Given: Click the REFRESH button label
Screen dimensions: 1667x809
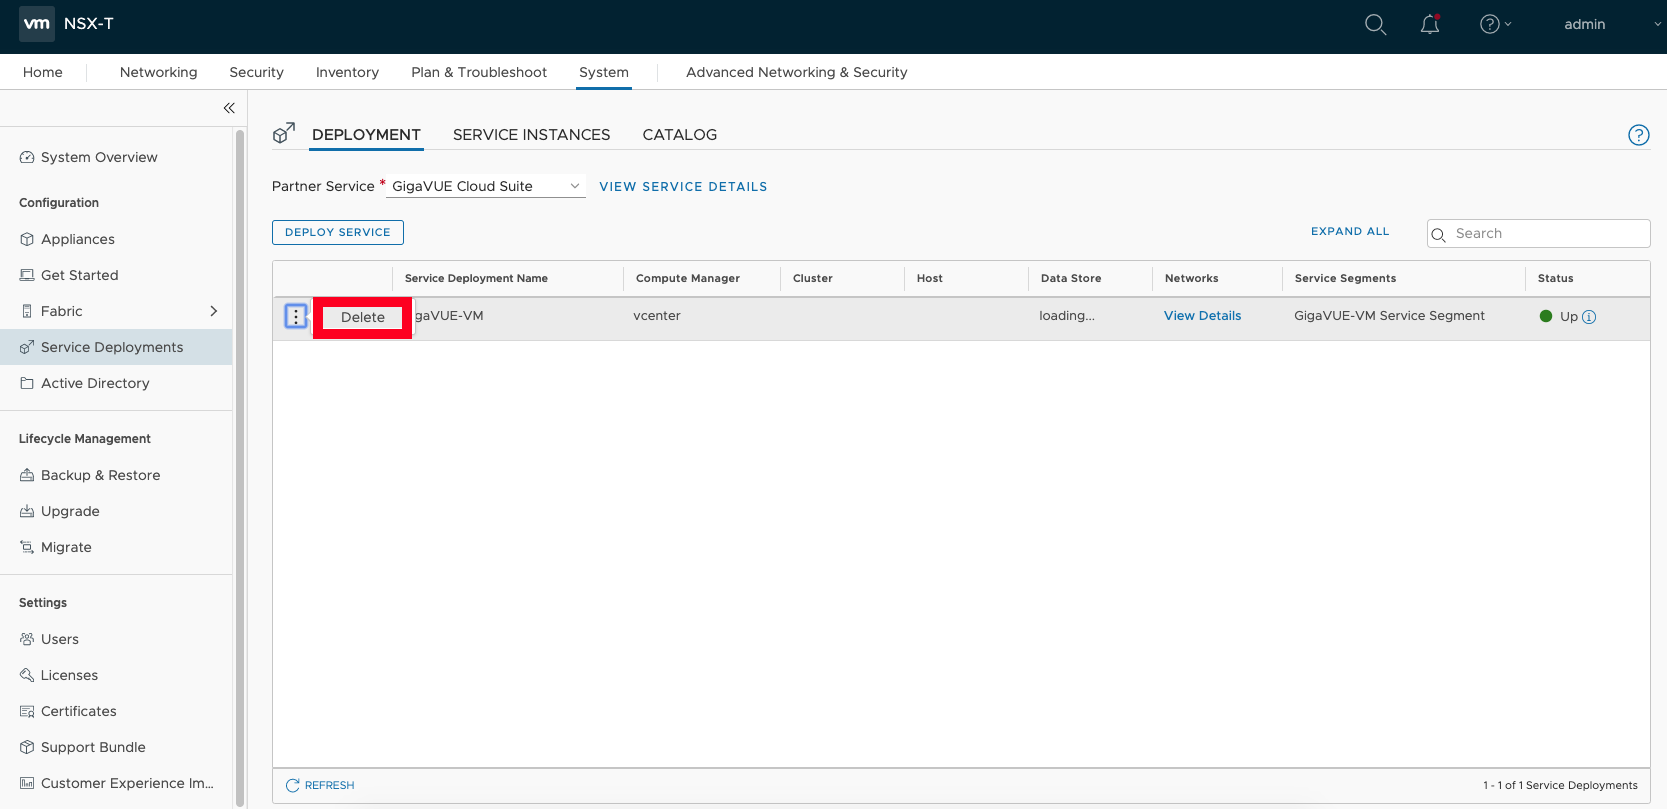Looking at the screenshot, I should (x=329, y=785).
